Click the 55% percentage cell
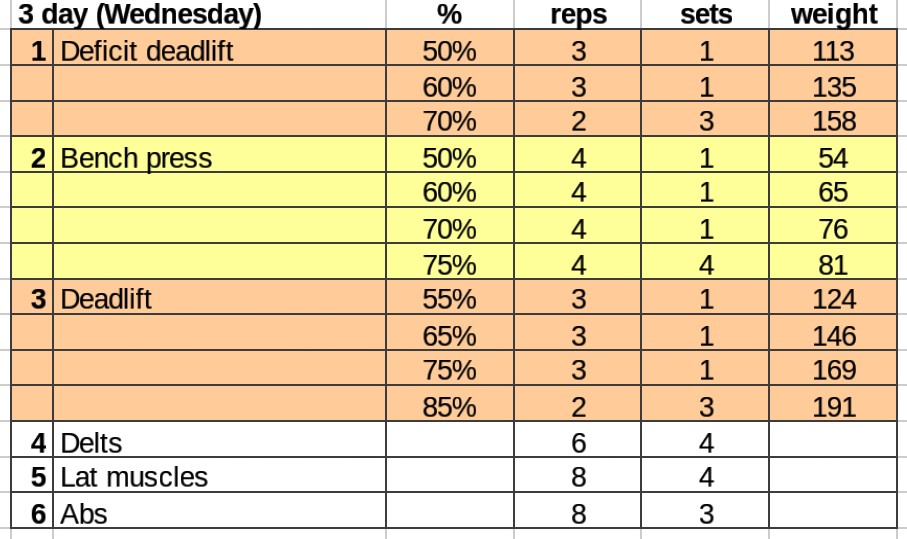The height and width of the screenshot is (539, 907). pos(449,299)
